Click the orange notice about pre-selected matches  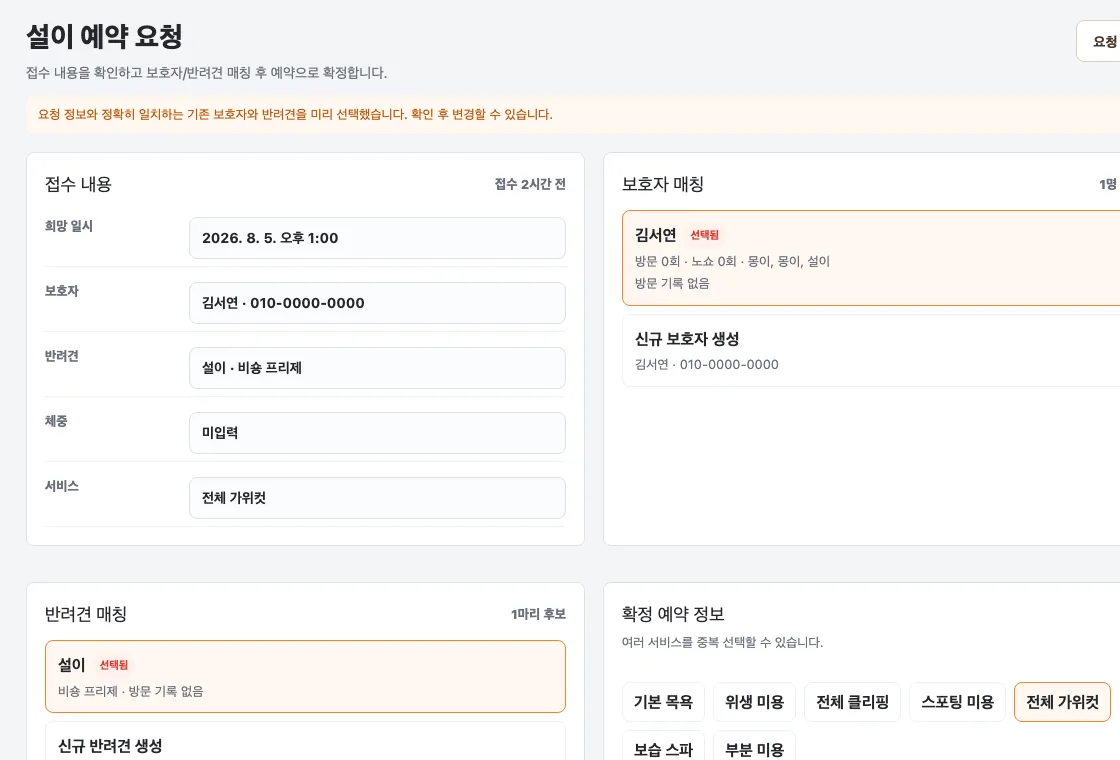tap(573, 114)
